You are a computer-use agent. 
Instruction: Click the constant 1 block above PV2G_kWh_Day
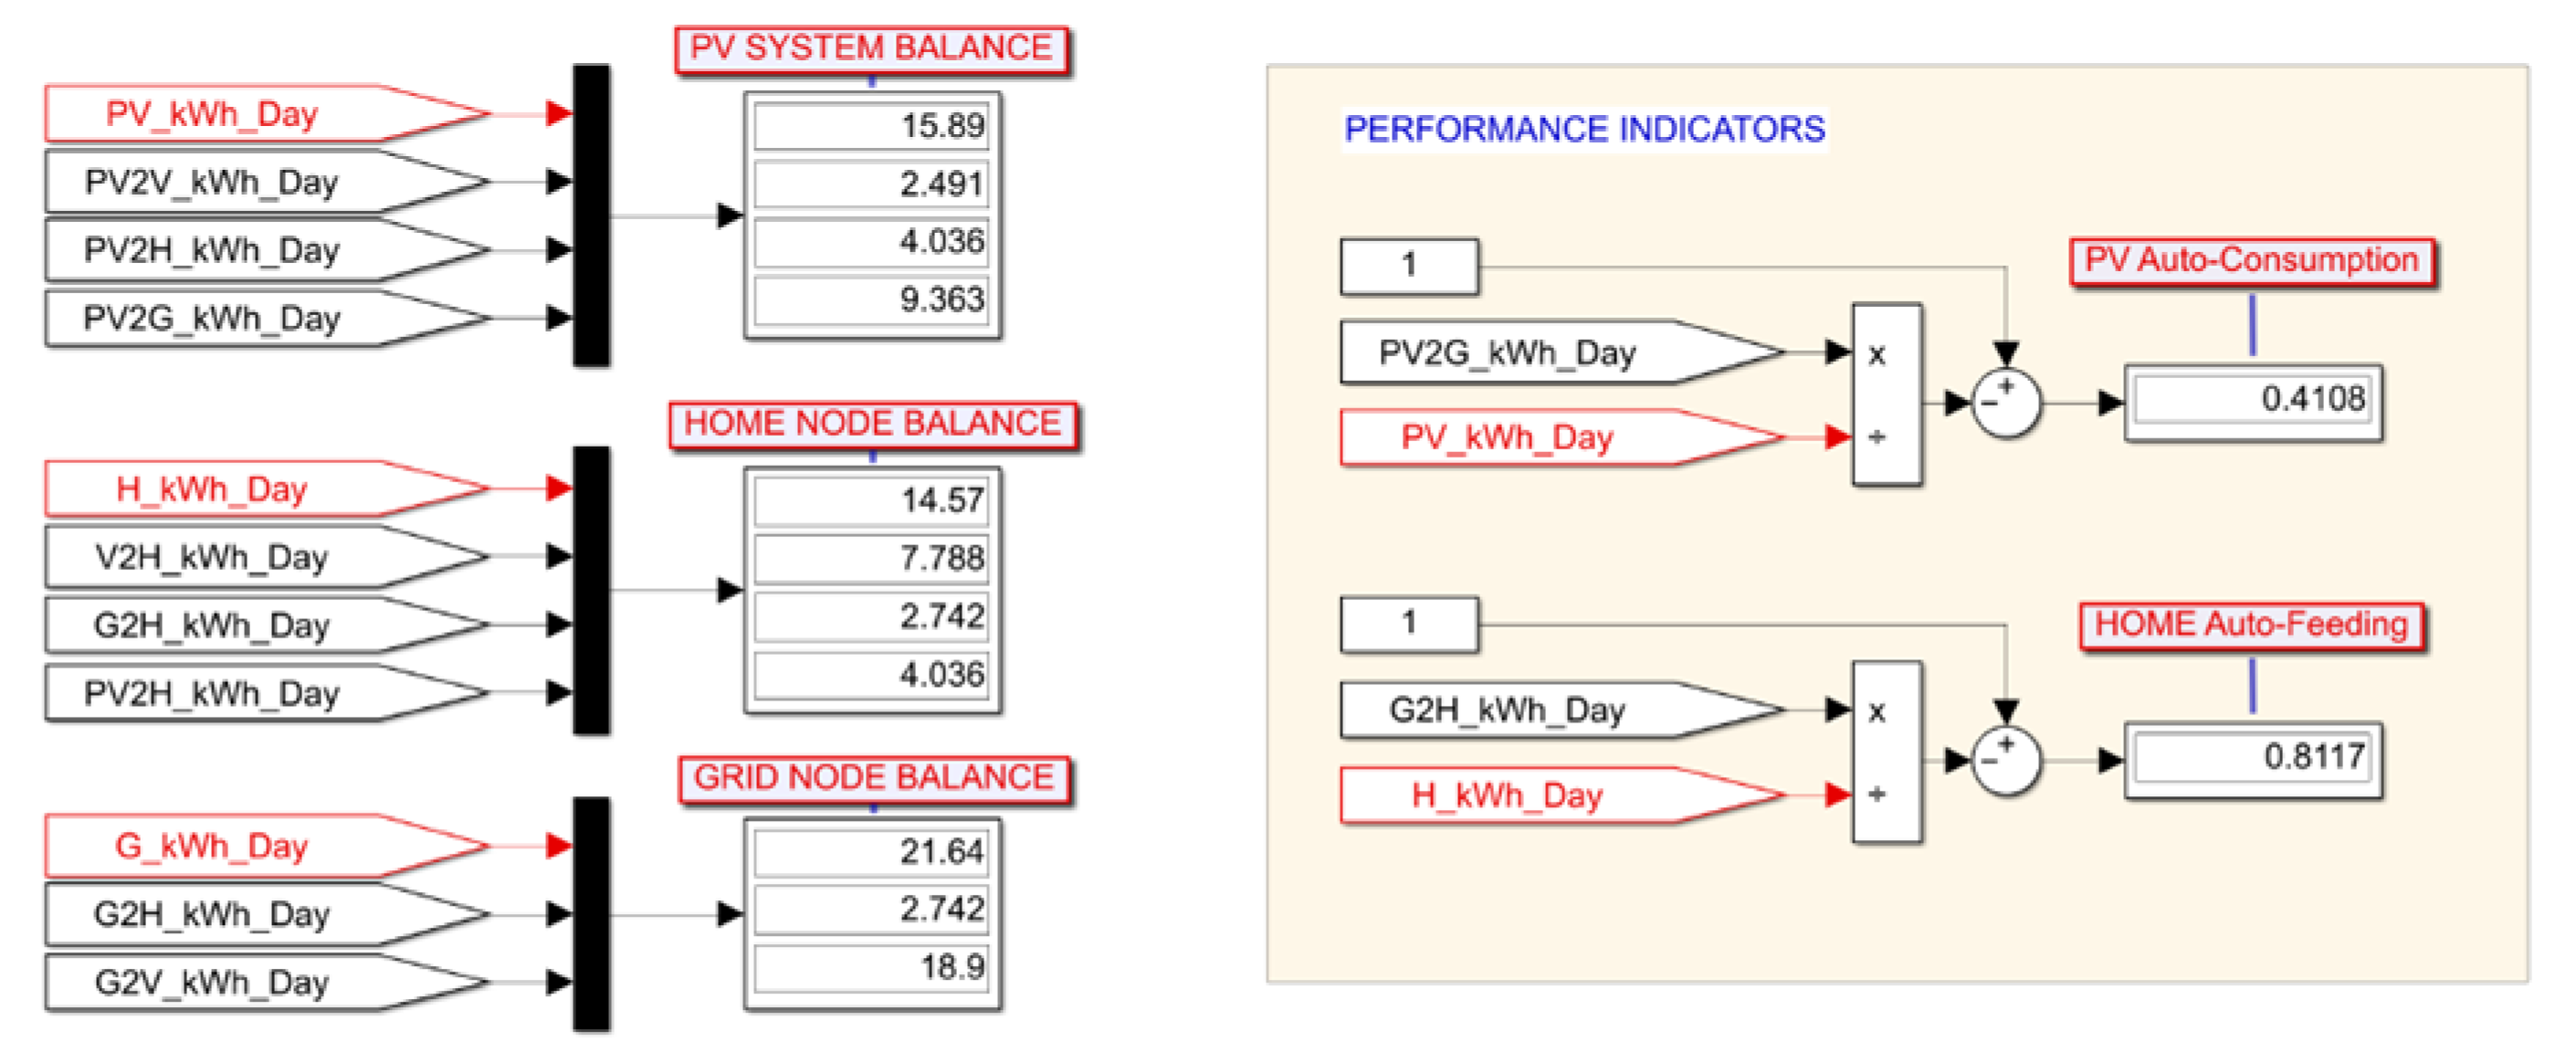[1408, 265]
